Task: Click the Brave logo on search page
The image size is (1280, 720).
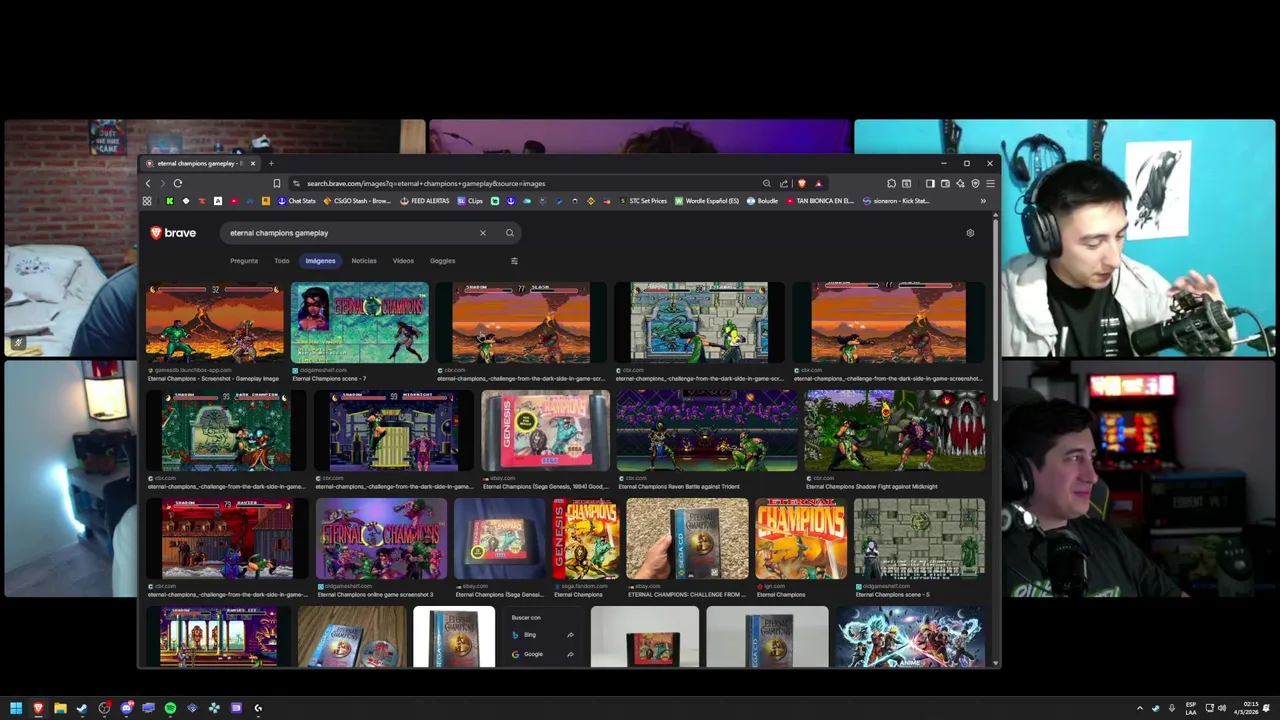Action: pyautogui.click(x=173, y=233)
